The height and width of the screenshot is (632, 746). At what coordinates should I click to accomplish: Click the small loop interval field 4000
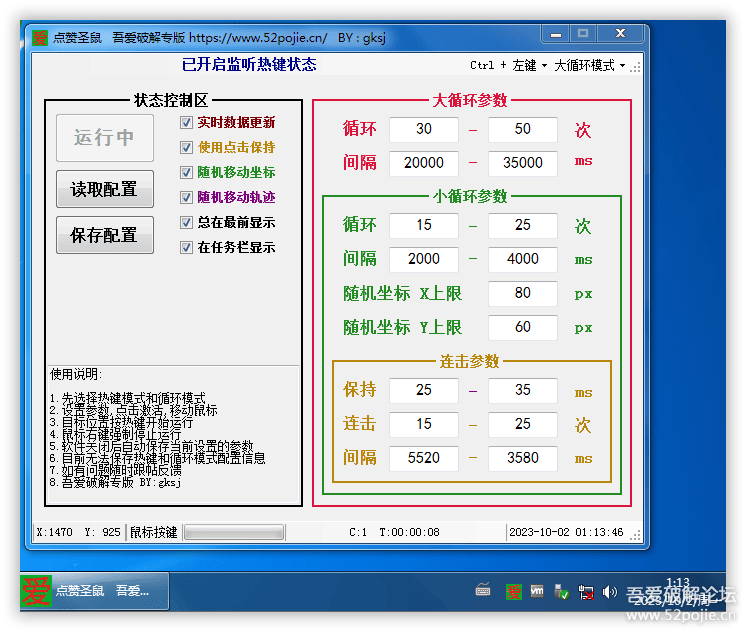coord(522,259)
